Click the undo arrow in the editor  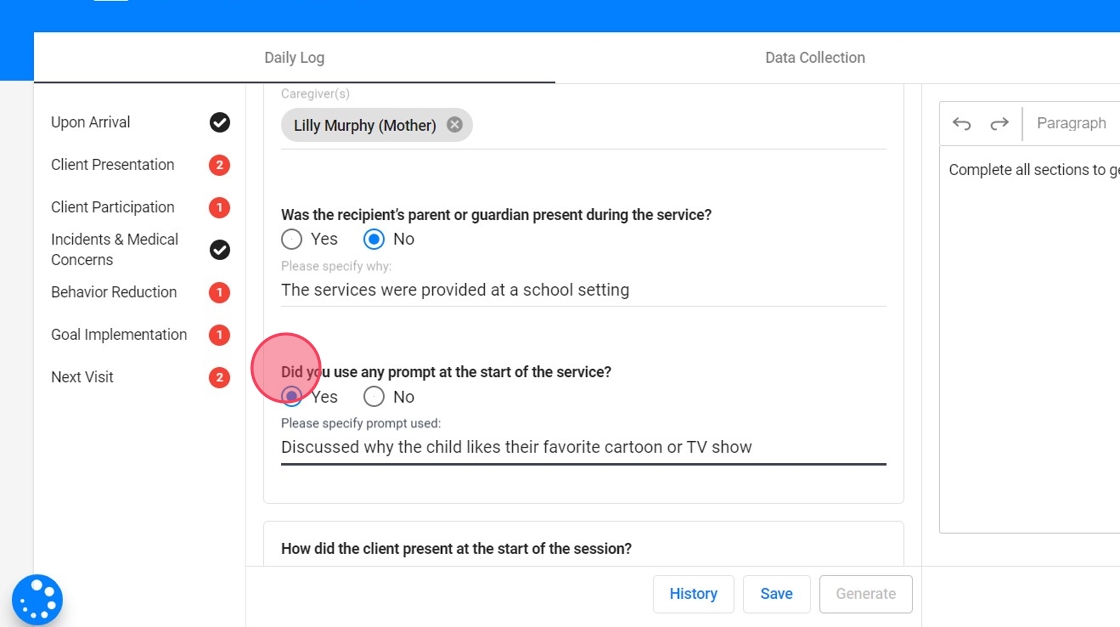coord(962,124)
